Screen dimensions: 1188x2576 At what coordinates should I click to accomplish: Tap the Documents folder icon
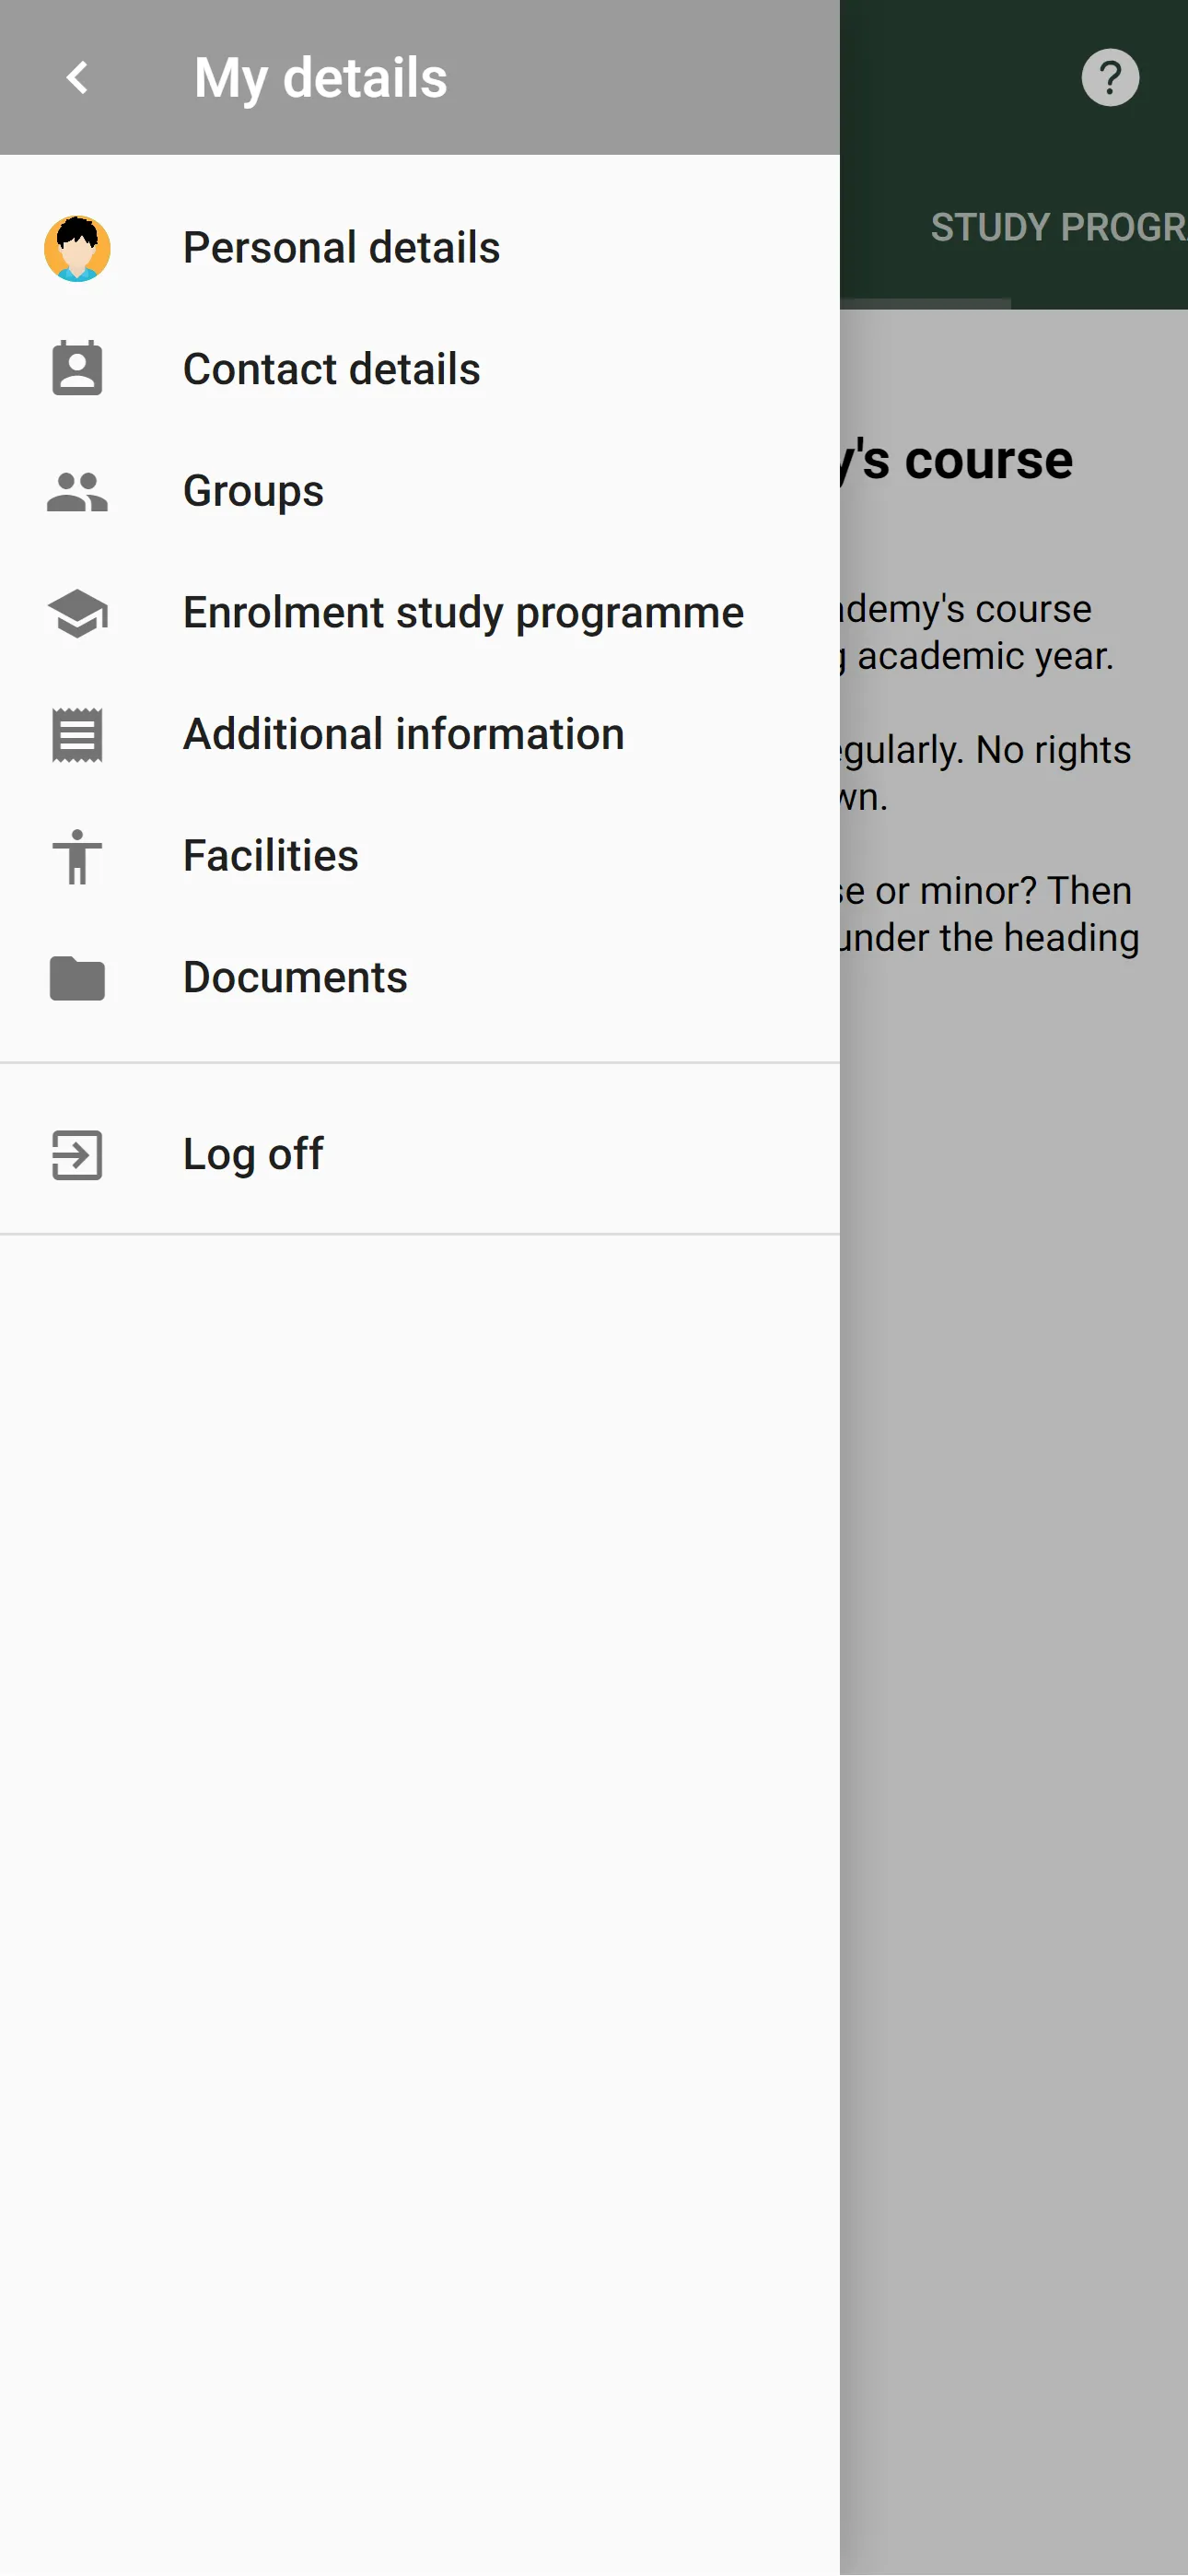tap(77, 978)
